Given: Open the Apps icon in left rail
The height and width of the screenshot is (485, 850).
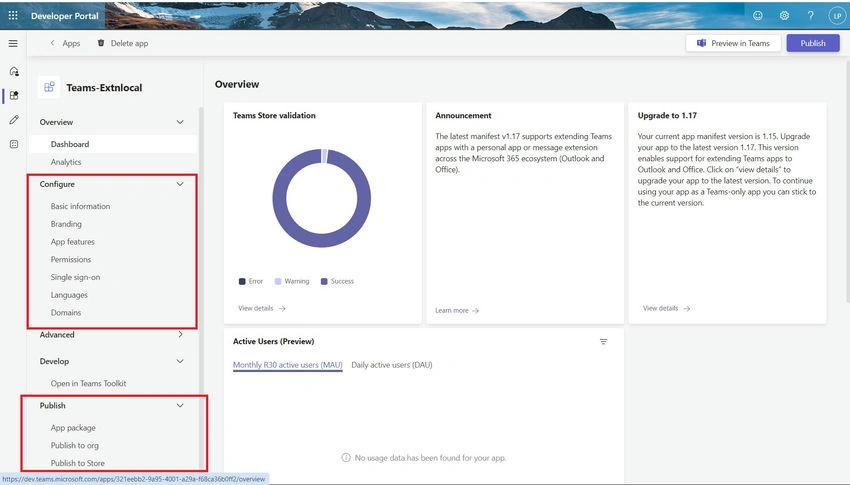Looking at the screenshot, I should (x=14, y=95).
